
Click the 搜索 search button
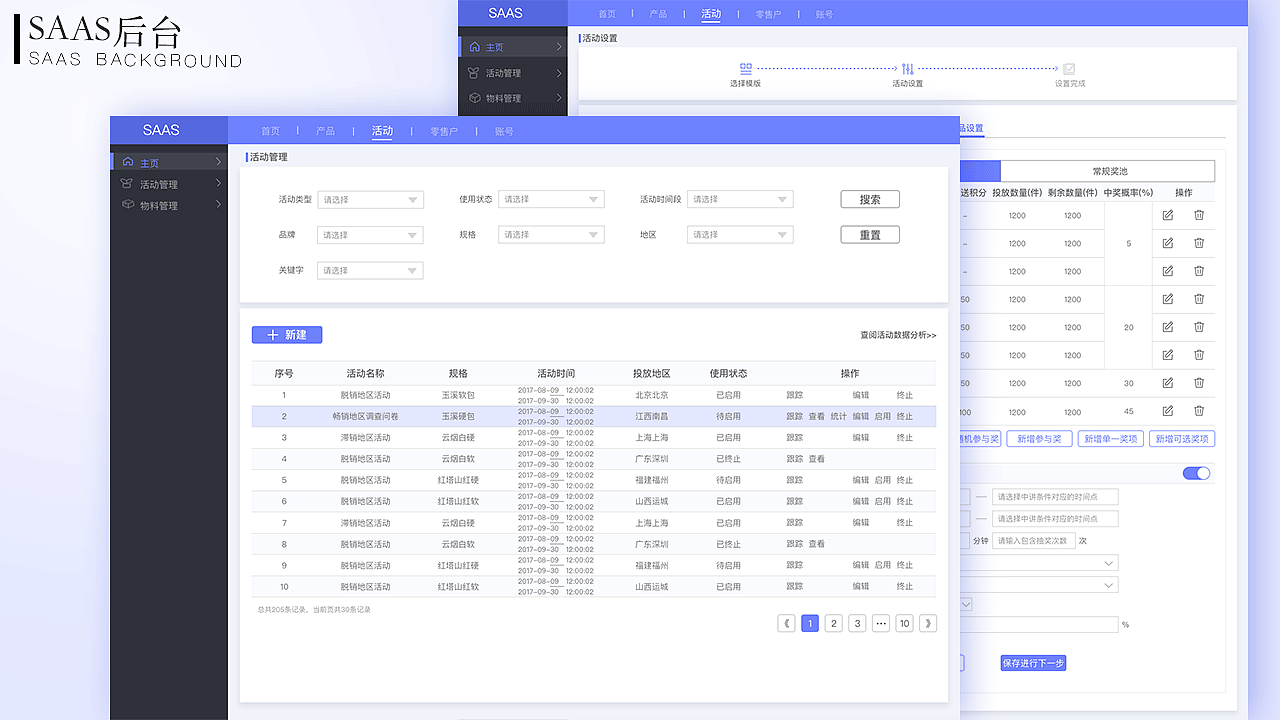[x=870, y=200]
